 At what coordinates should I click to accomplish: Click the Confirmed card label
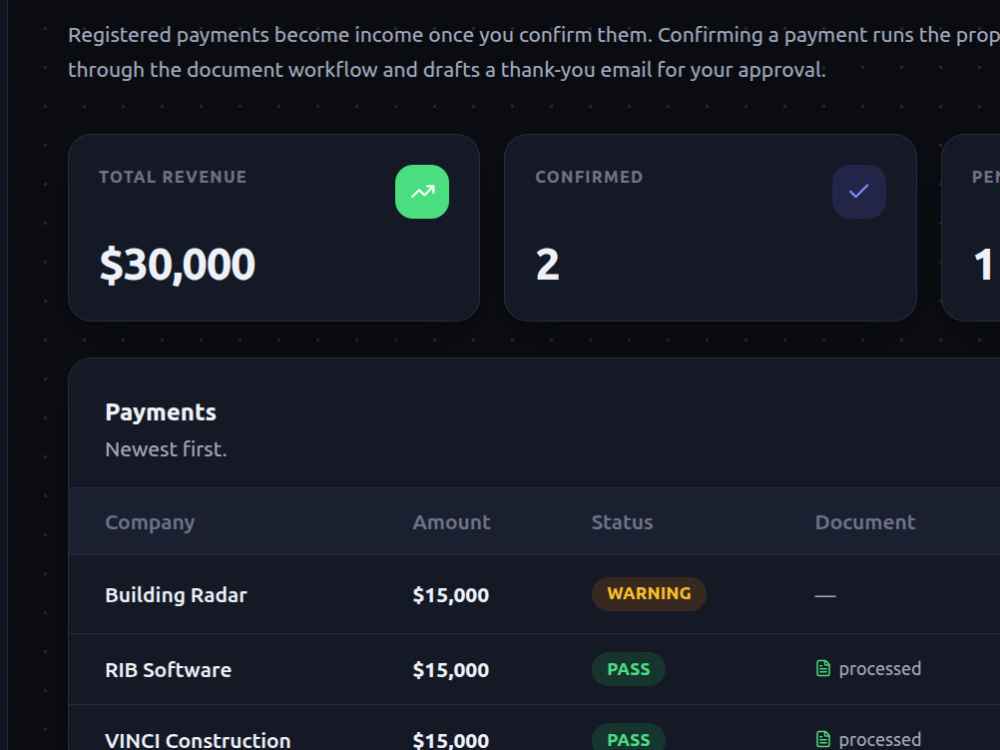click(589, 177)
